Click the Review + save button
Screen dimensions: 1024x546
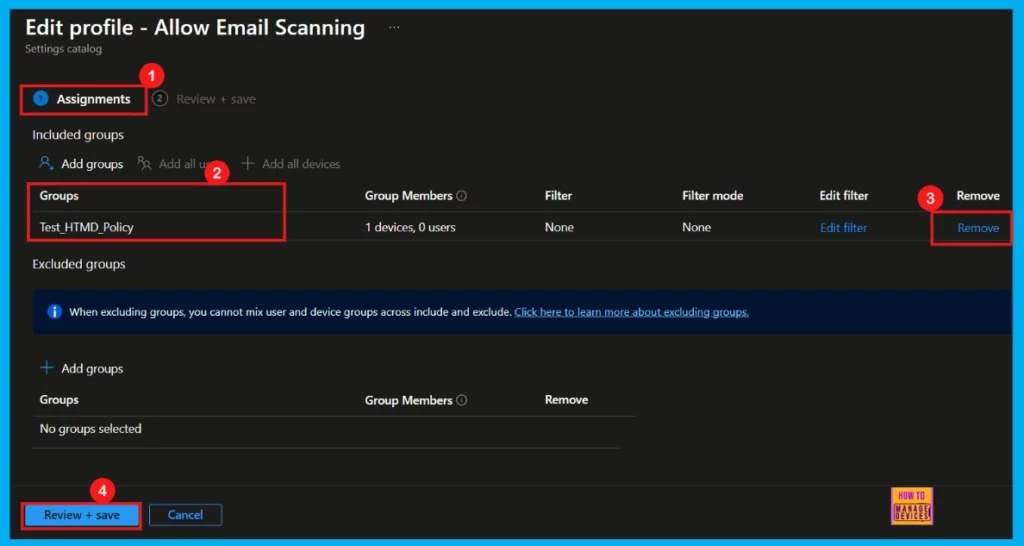click(x=82, y=515)
